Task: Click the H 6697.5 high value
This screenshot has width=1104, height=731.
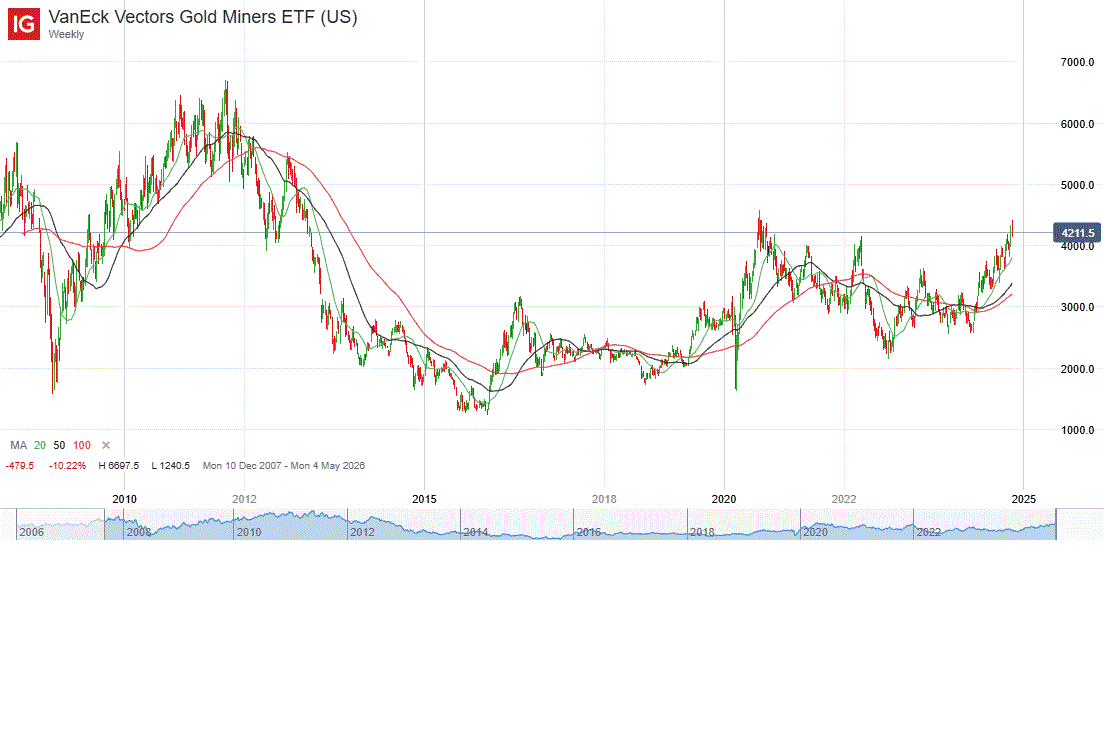Action: (x=118, y=466)
